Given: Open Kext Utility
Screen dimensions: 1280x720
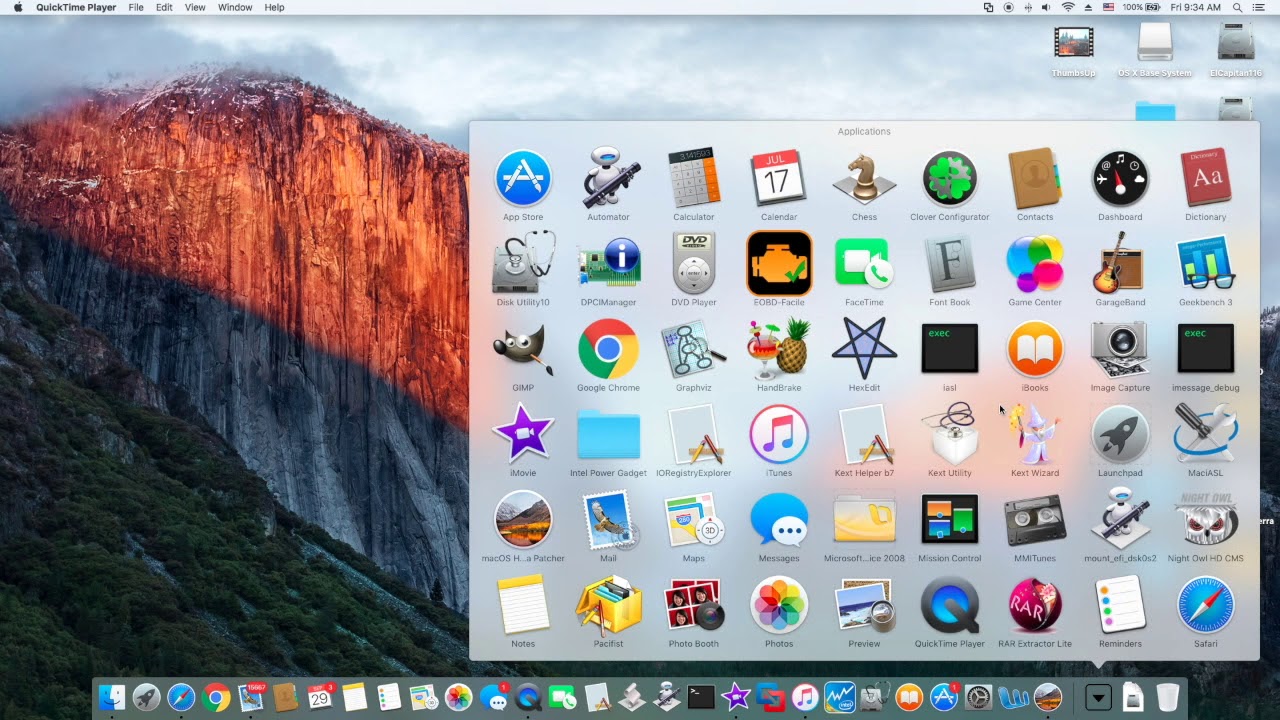Looking at the screenshot, I should [x=950, y=434].
